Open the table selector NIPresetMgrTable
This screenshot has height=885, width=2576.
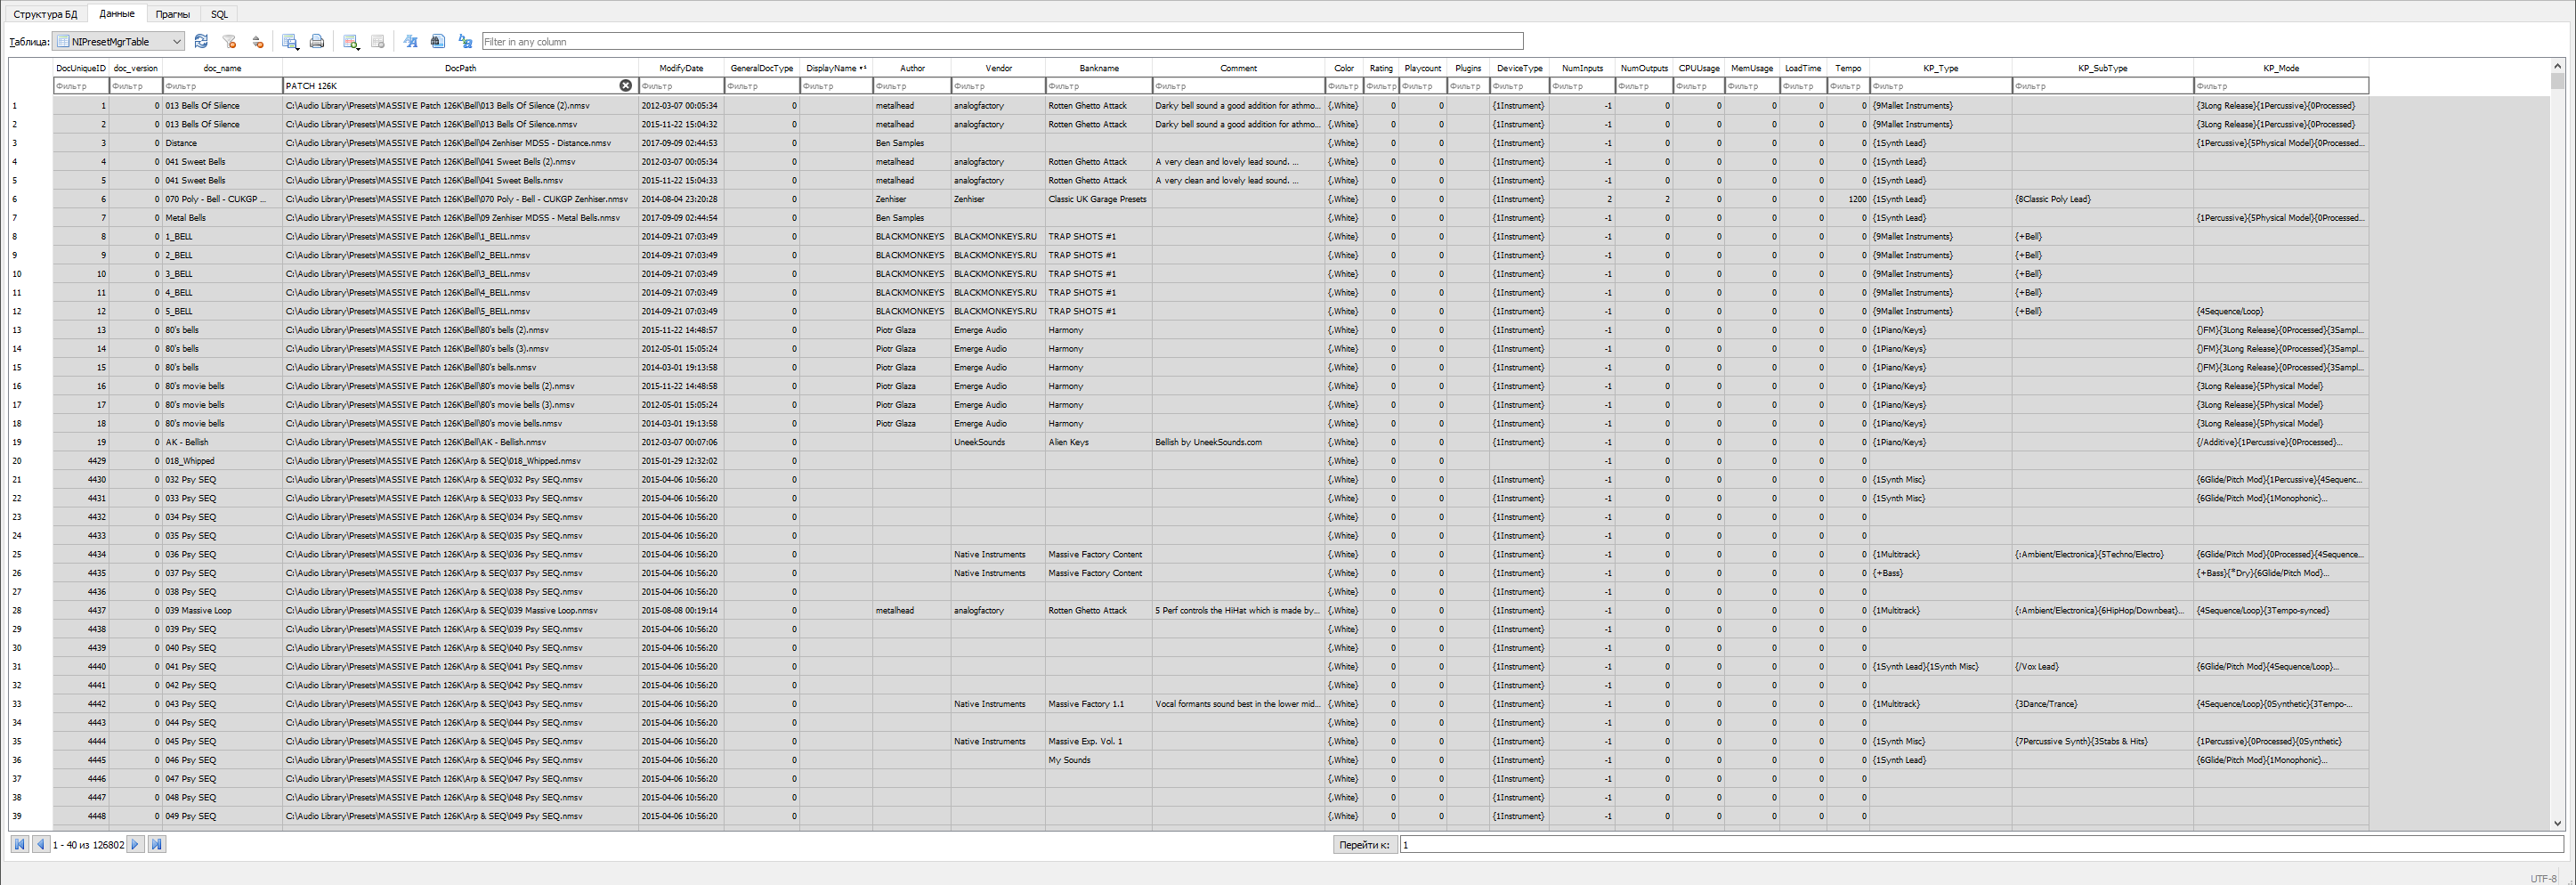(119, 41)
